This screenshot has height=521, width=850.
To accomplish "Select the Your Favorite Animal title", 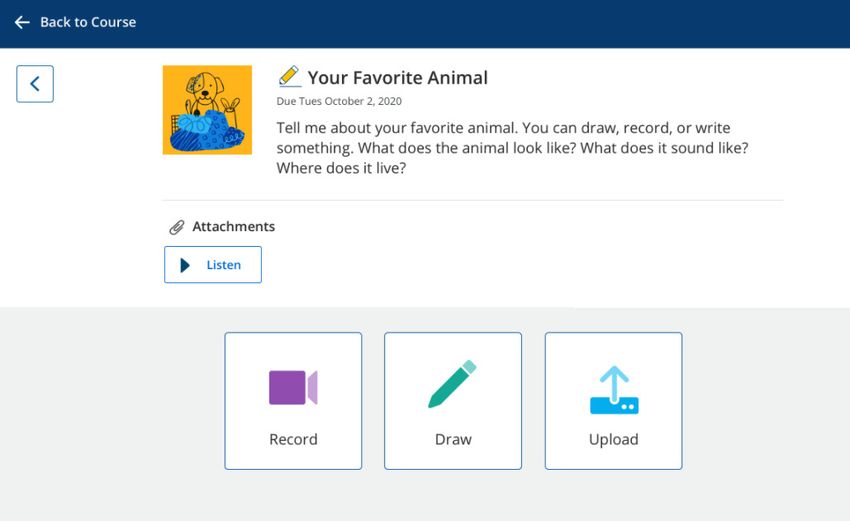I will pos(398,78).
